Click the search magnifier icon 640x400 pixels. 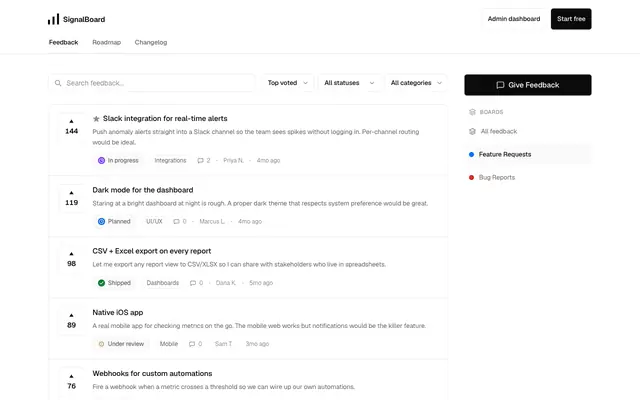tap(58, 83)
